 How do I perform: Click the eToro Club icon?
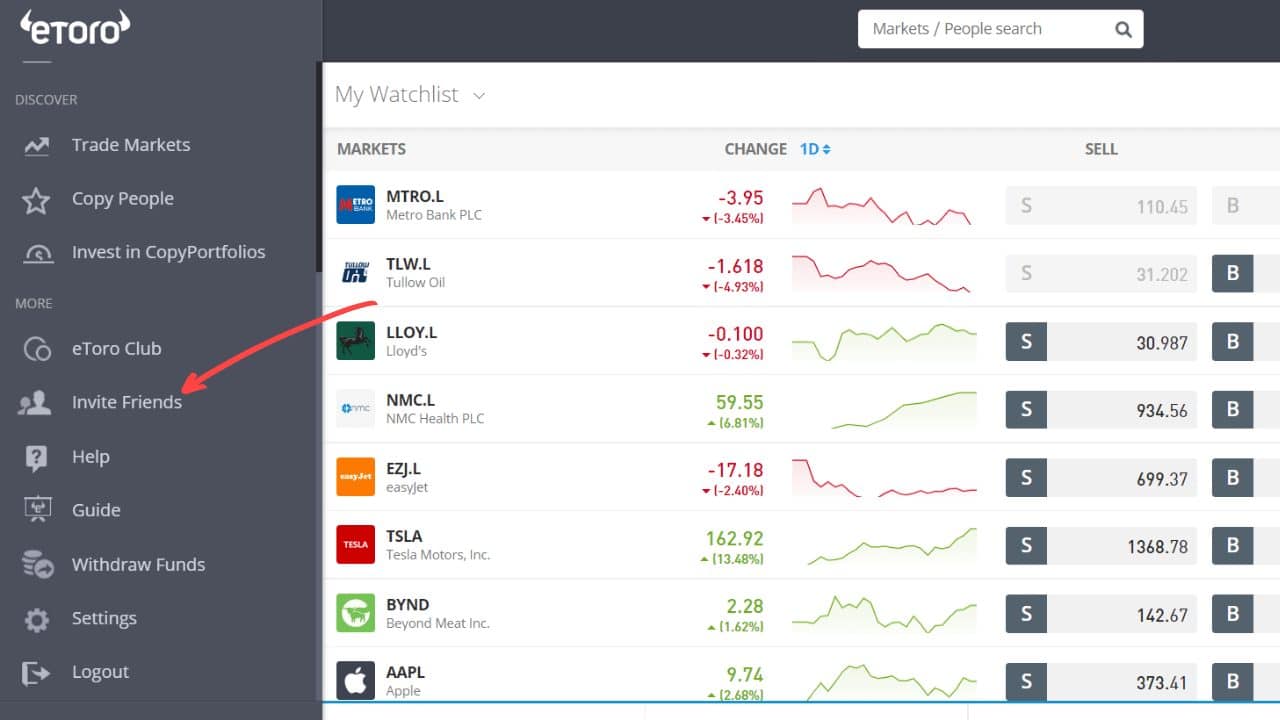[36, 348]
